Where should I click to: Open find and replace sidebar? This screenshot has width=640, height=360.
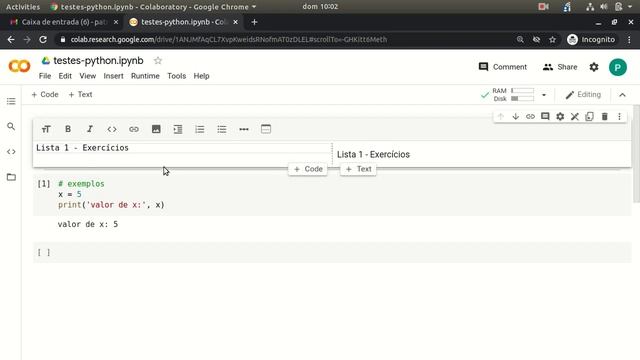point(11,127)
